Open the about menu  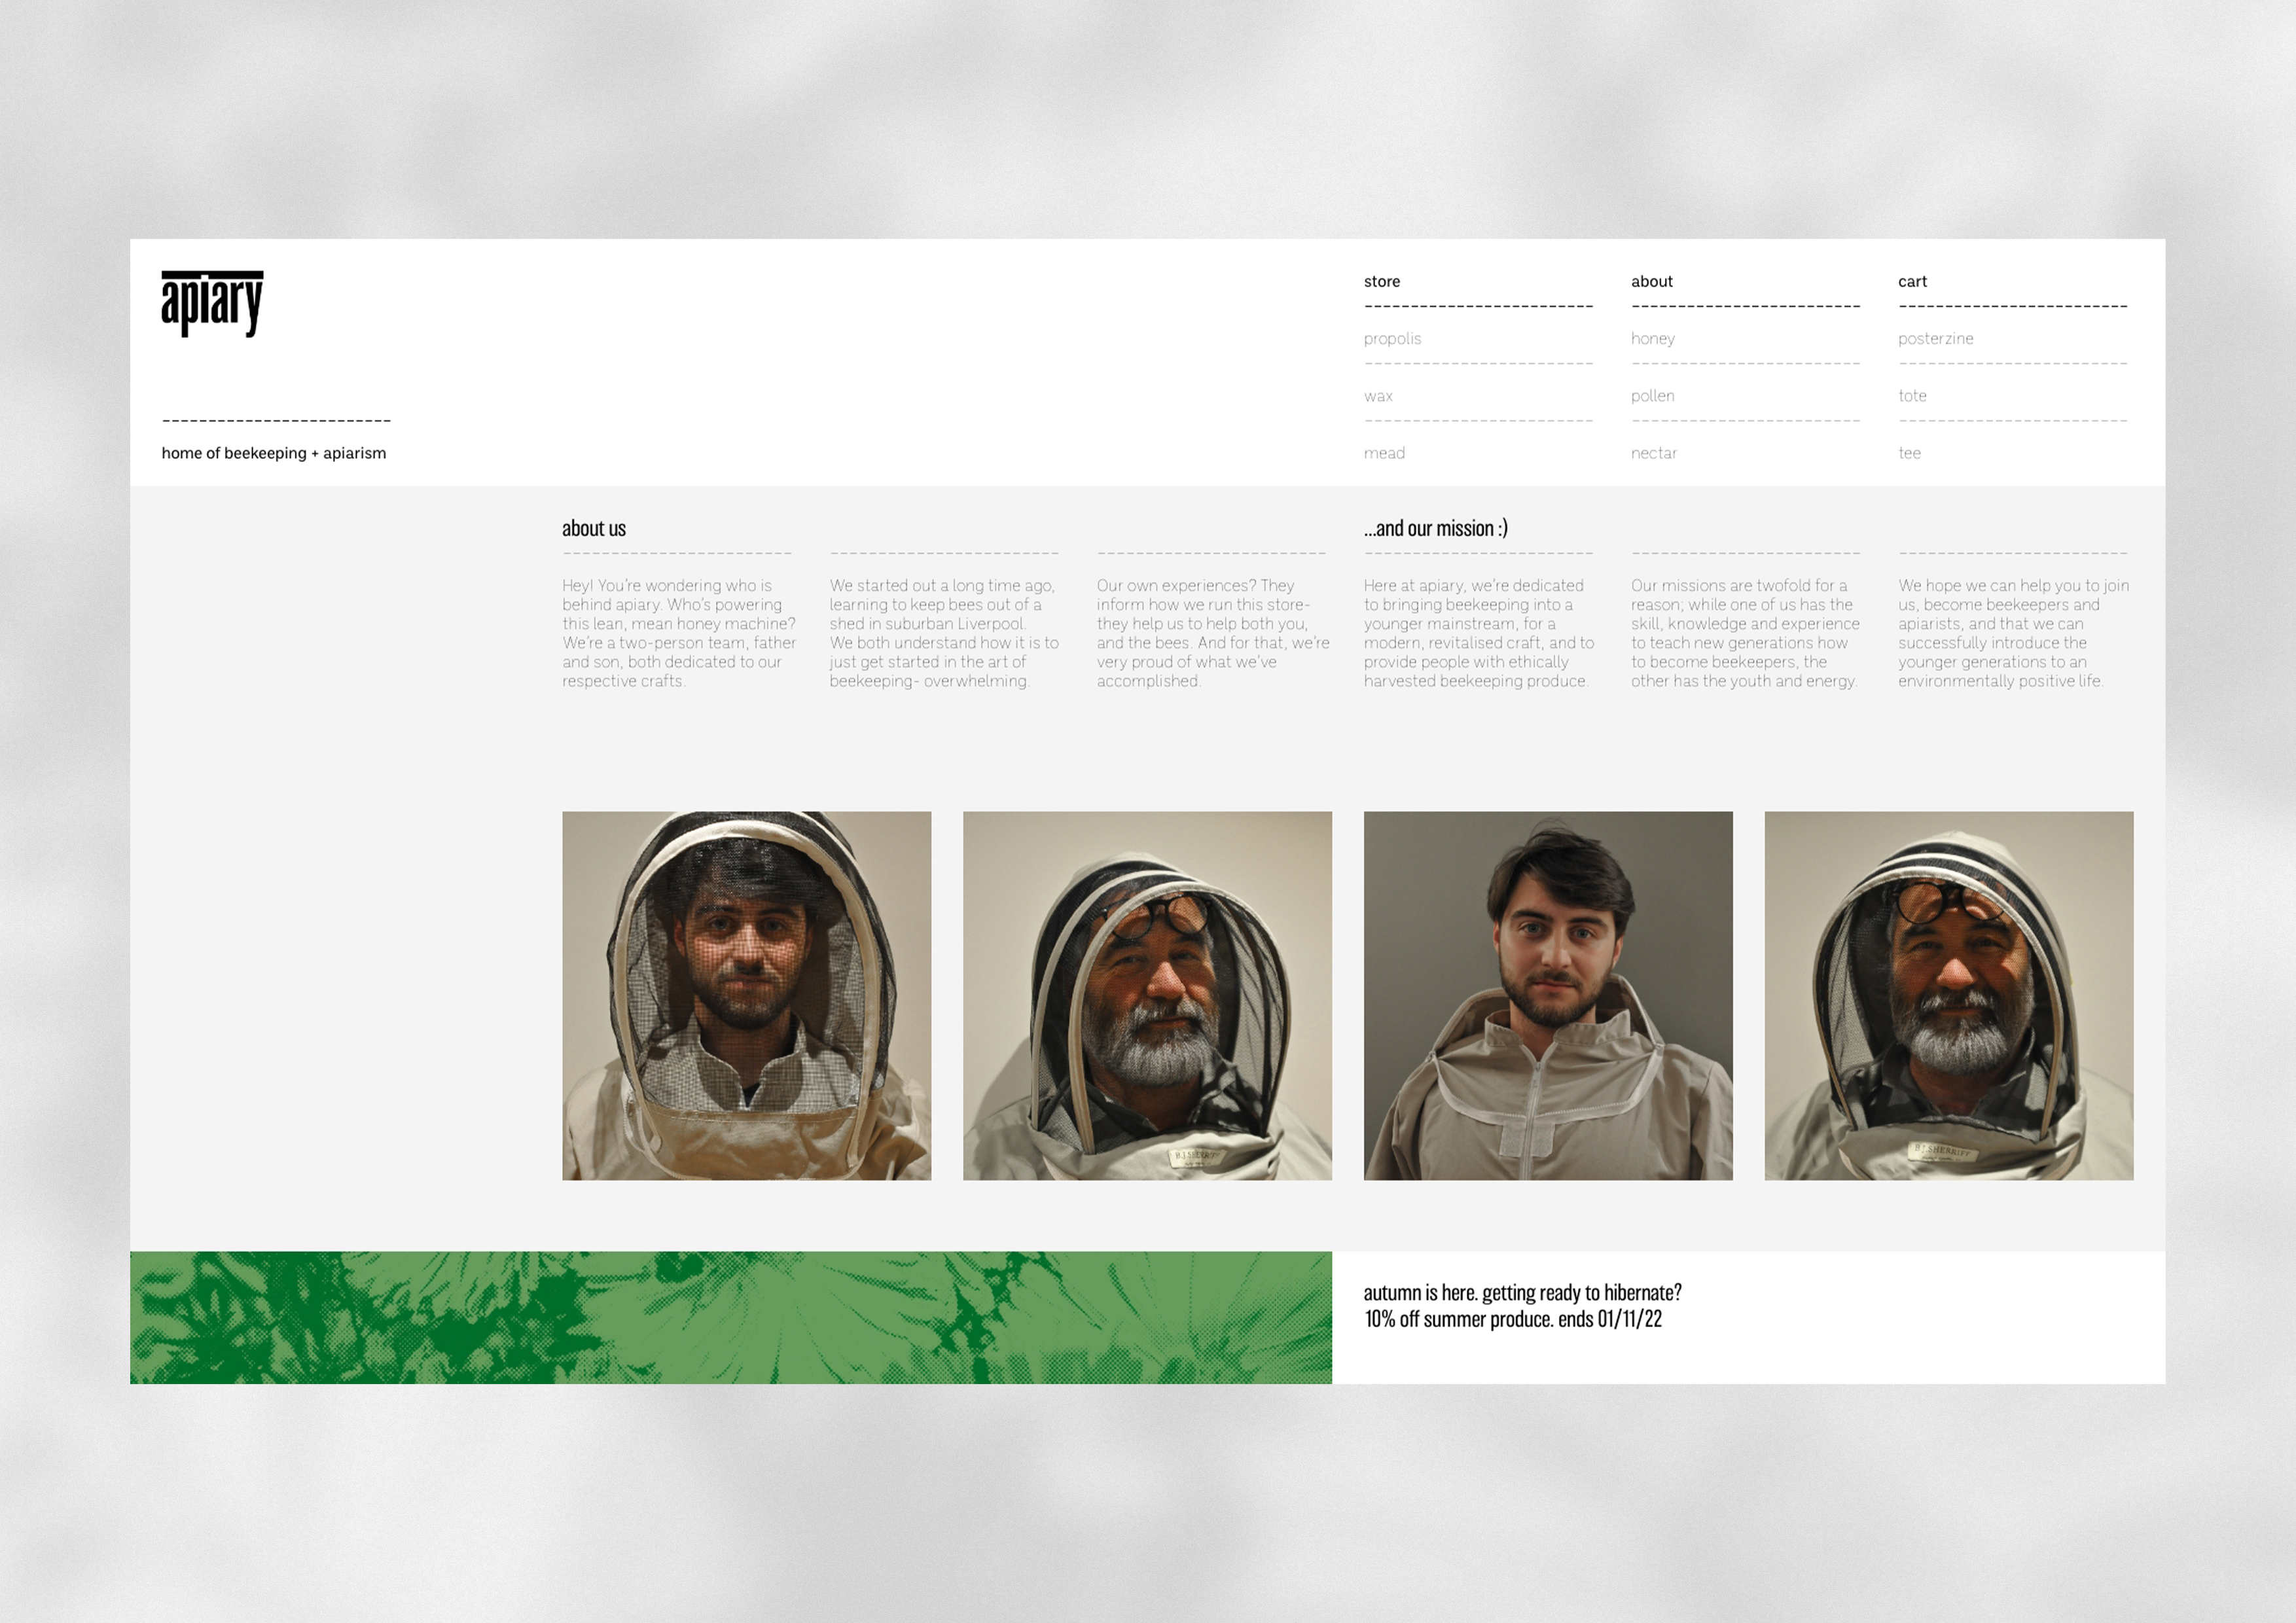[x=1651, y=282]
